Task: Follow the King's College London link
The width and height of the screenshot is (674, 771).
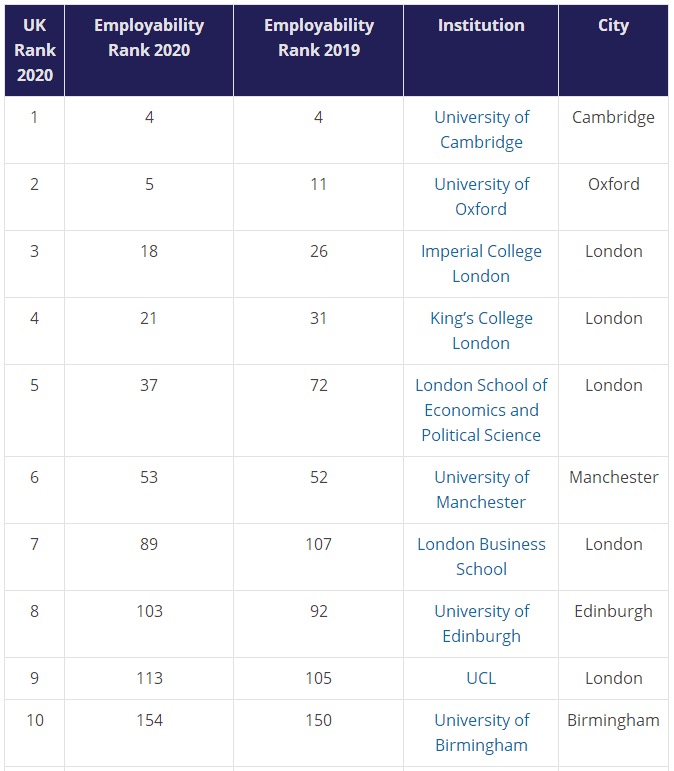Action: pos(481,330)
